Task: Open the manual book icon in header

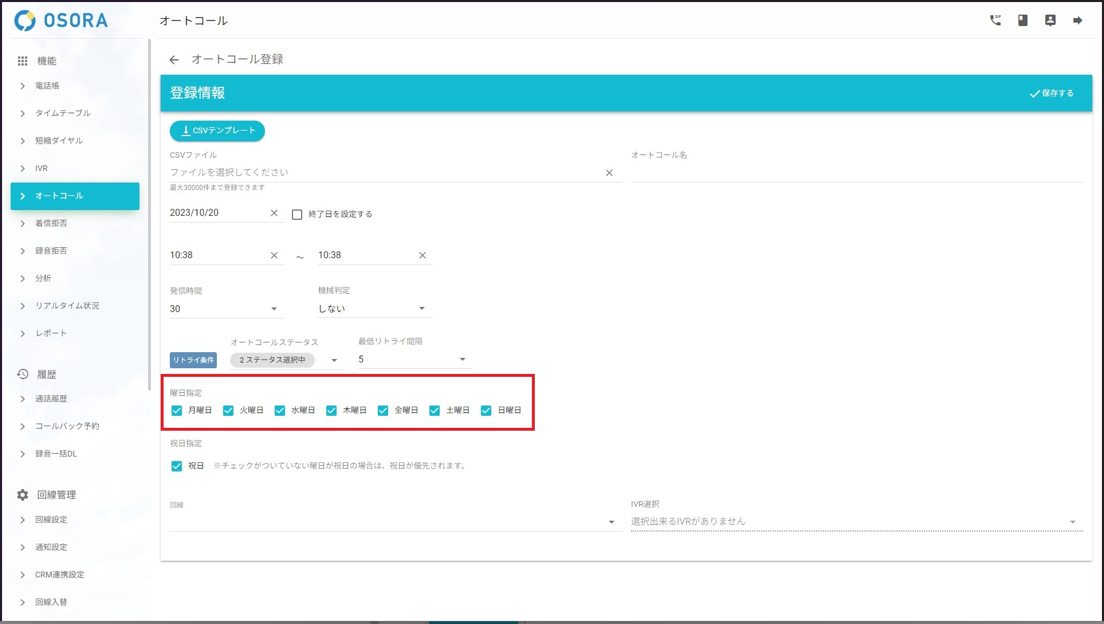Action: click(x=1022, y=20)
